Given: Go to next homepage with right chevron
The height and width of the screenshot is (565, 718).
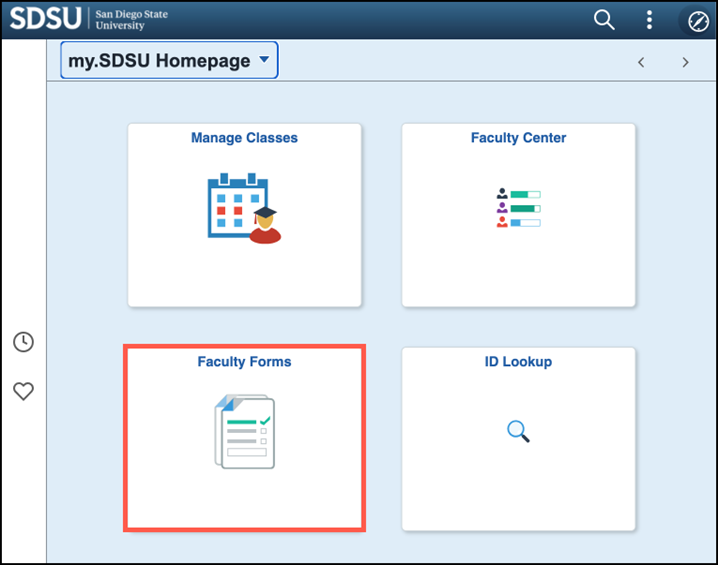Looking at the screenshot, I should [x=685, y=62].
